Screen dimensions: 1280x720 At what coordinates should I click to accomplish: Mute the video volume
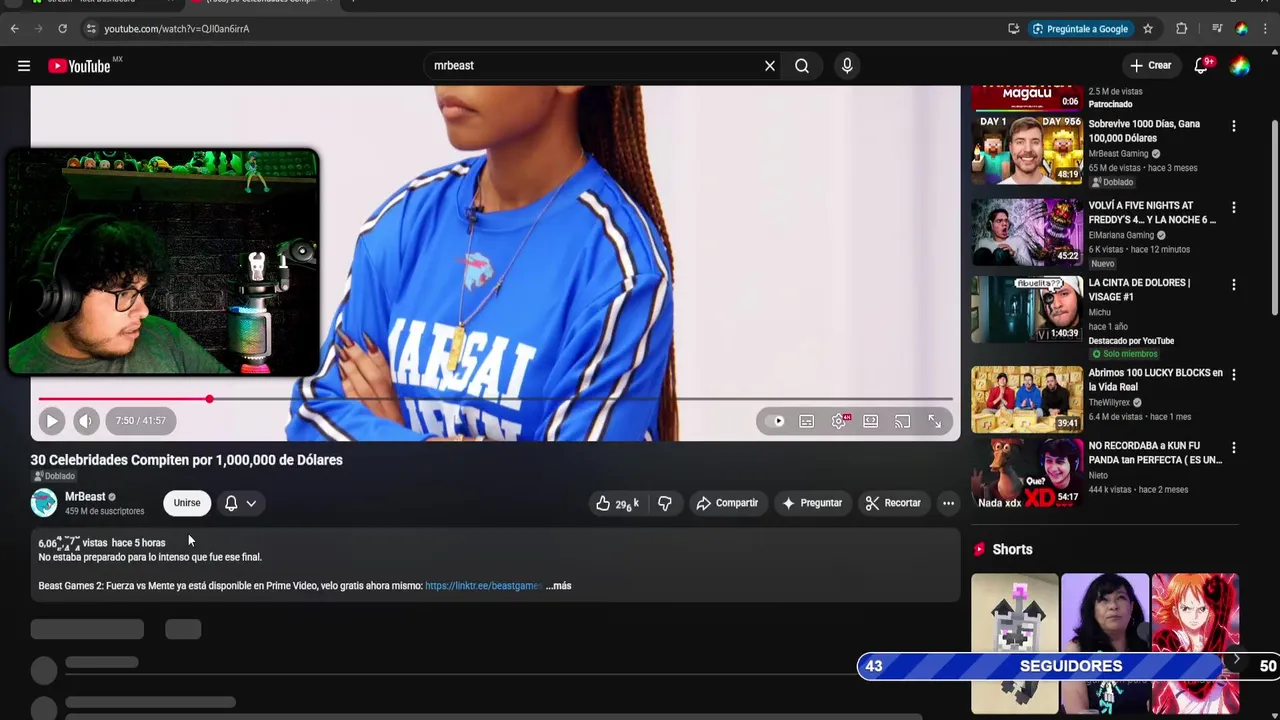point(86,421)
